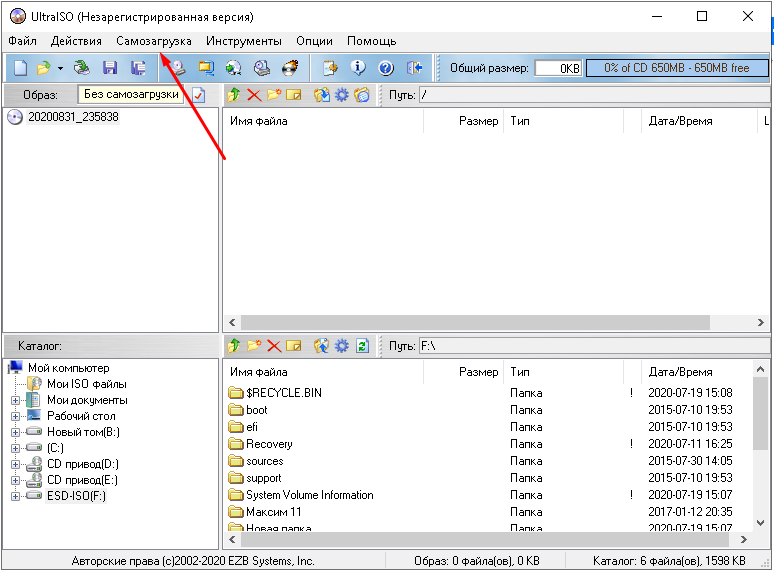Click New folder icon in image toolbar
The image size is (774, 573).
tap(274, 95)
